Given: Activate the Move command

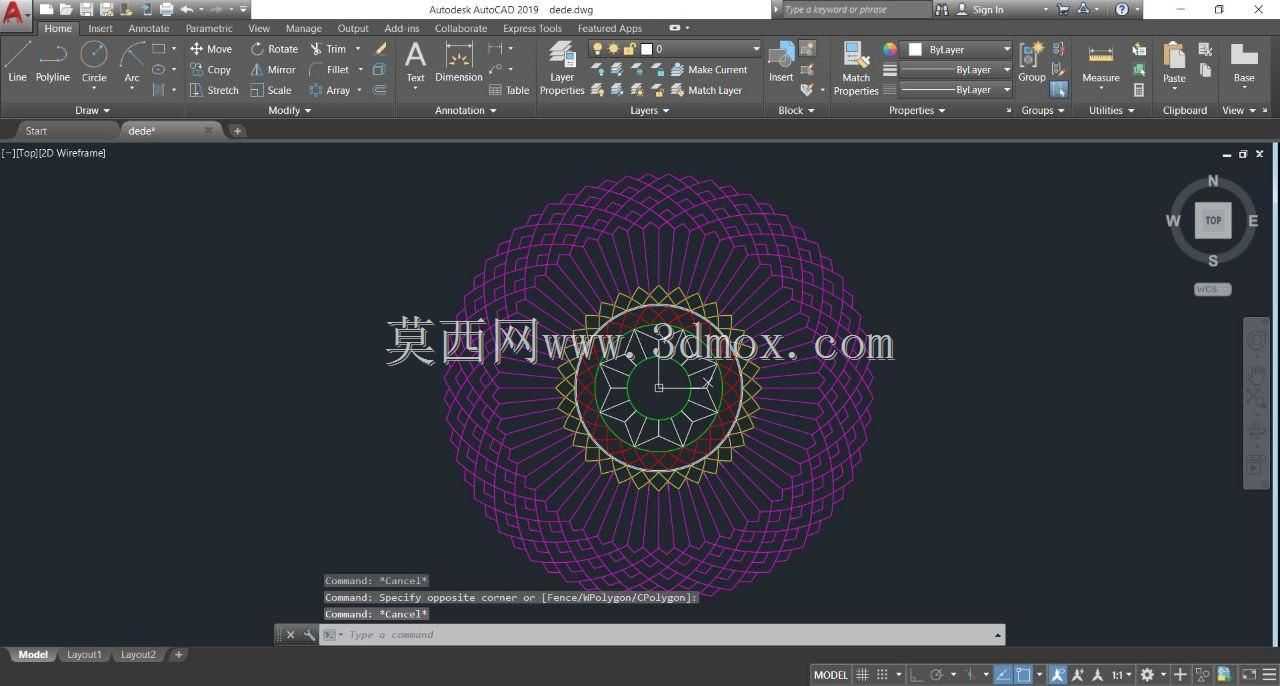Looking at the screenshot, I should pos(211,48).
